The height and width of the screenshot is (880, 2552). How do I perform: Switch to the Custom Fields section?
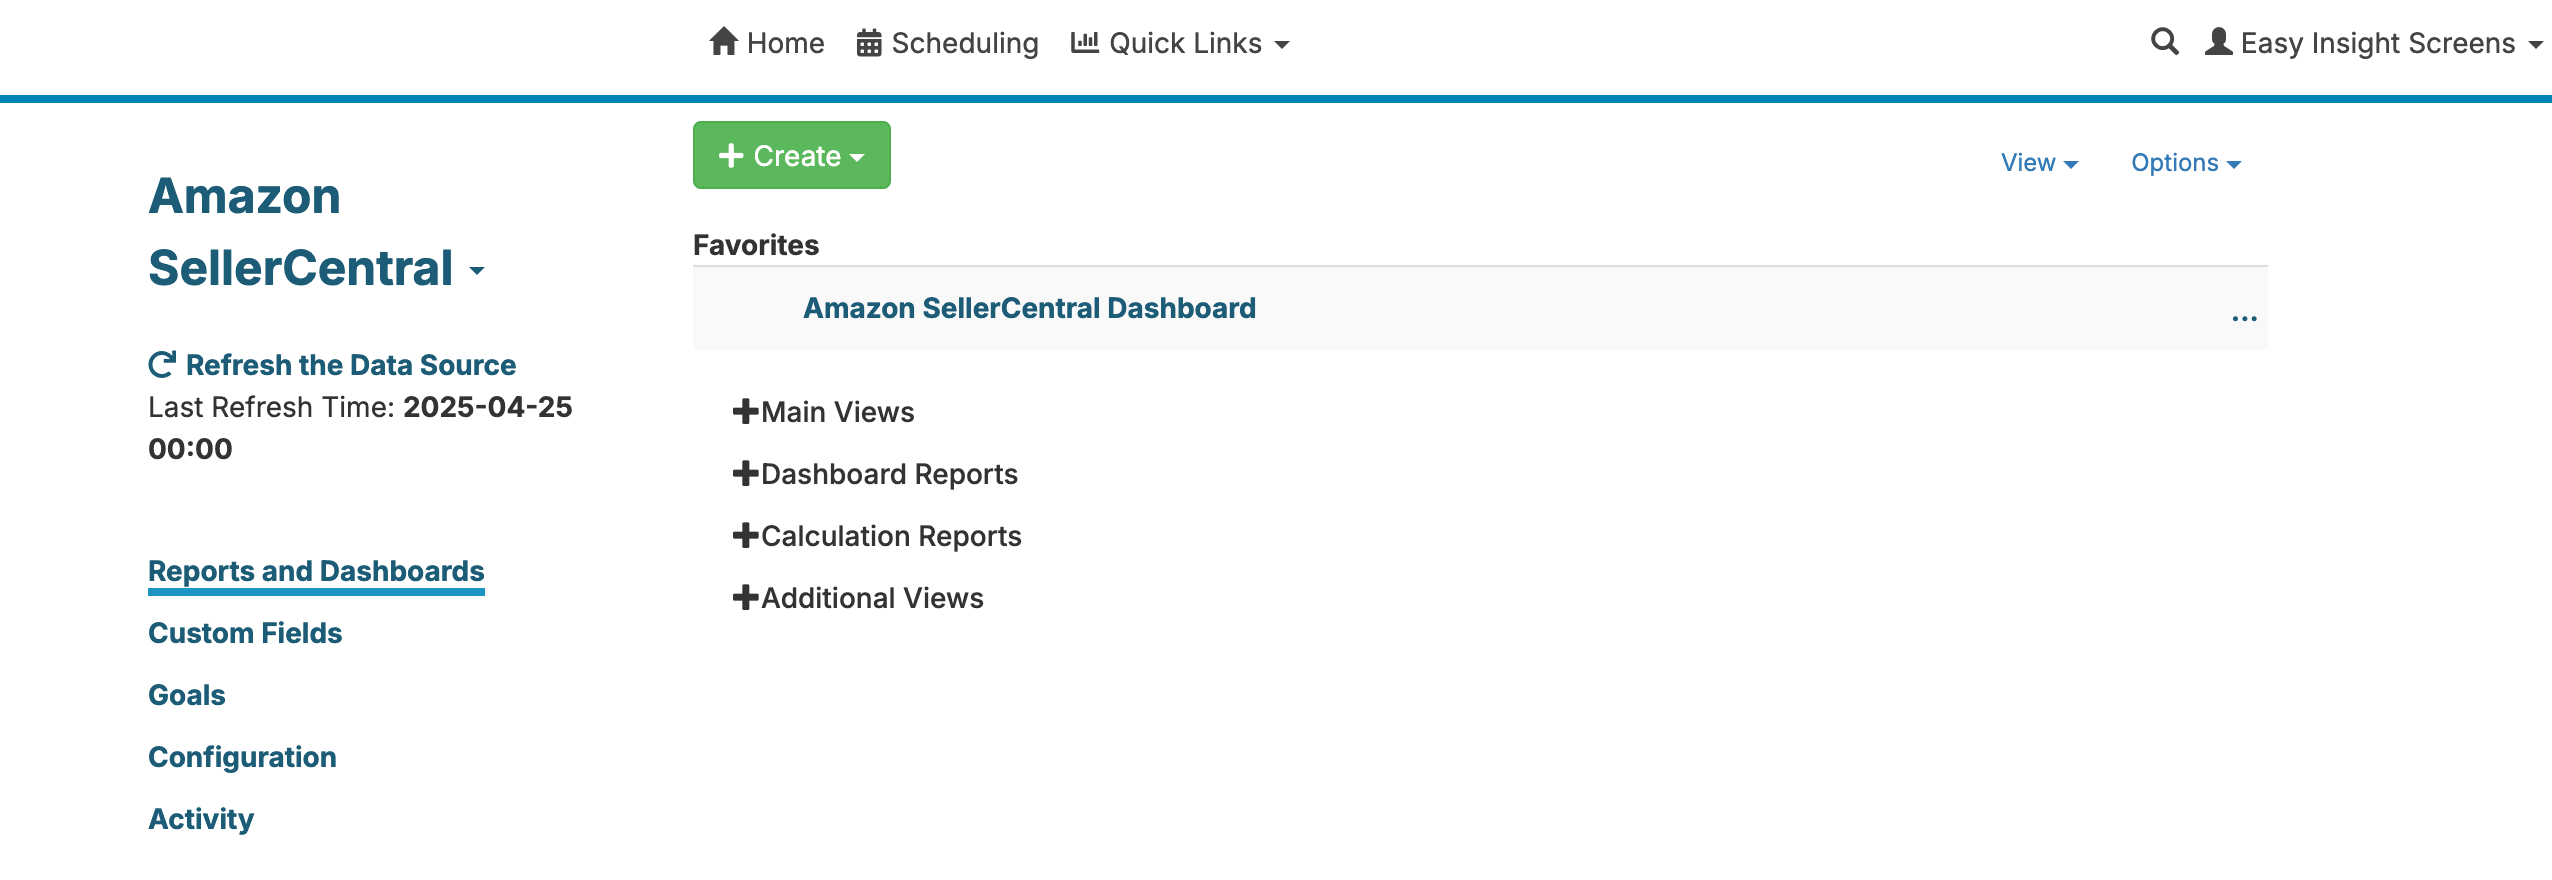tap(245, 632)
